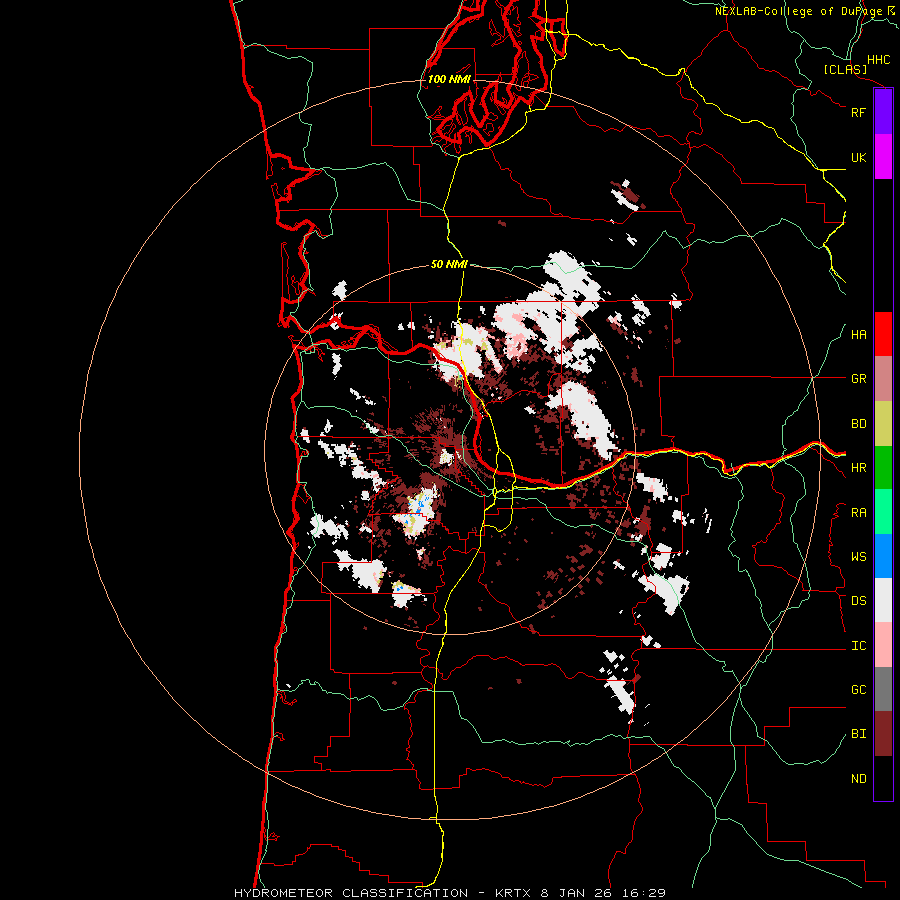Select the "GC" legend label
This screenshot has width=900, height=900.
(858, 690)
